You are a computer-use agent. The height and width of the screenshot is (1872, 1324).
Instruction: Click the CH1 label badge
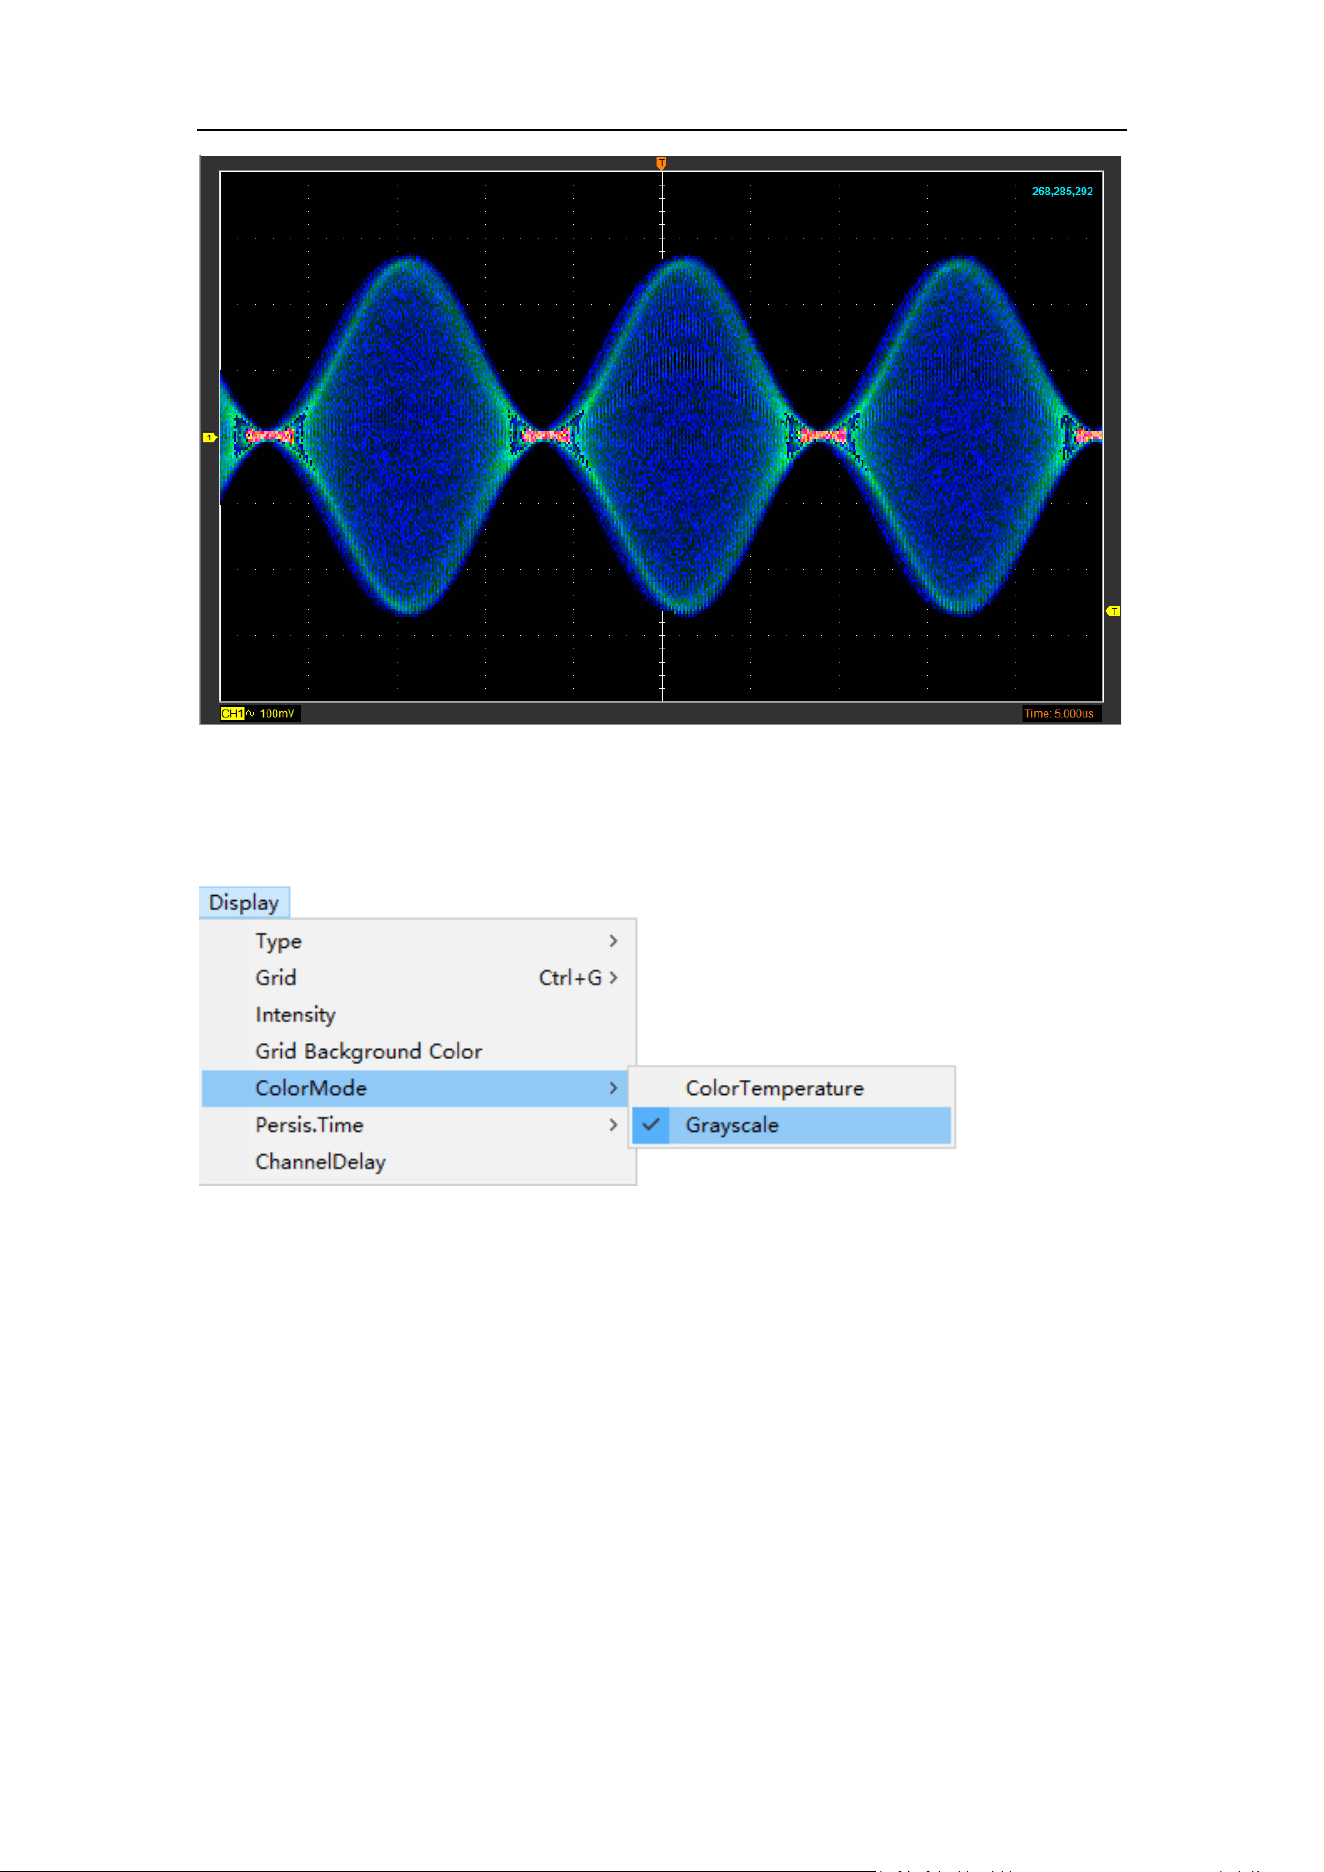(232, 713)
